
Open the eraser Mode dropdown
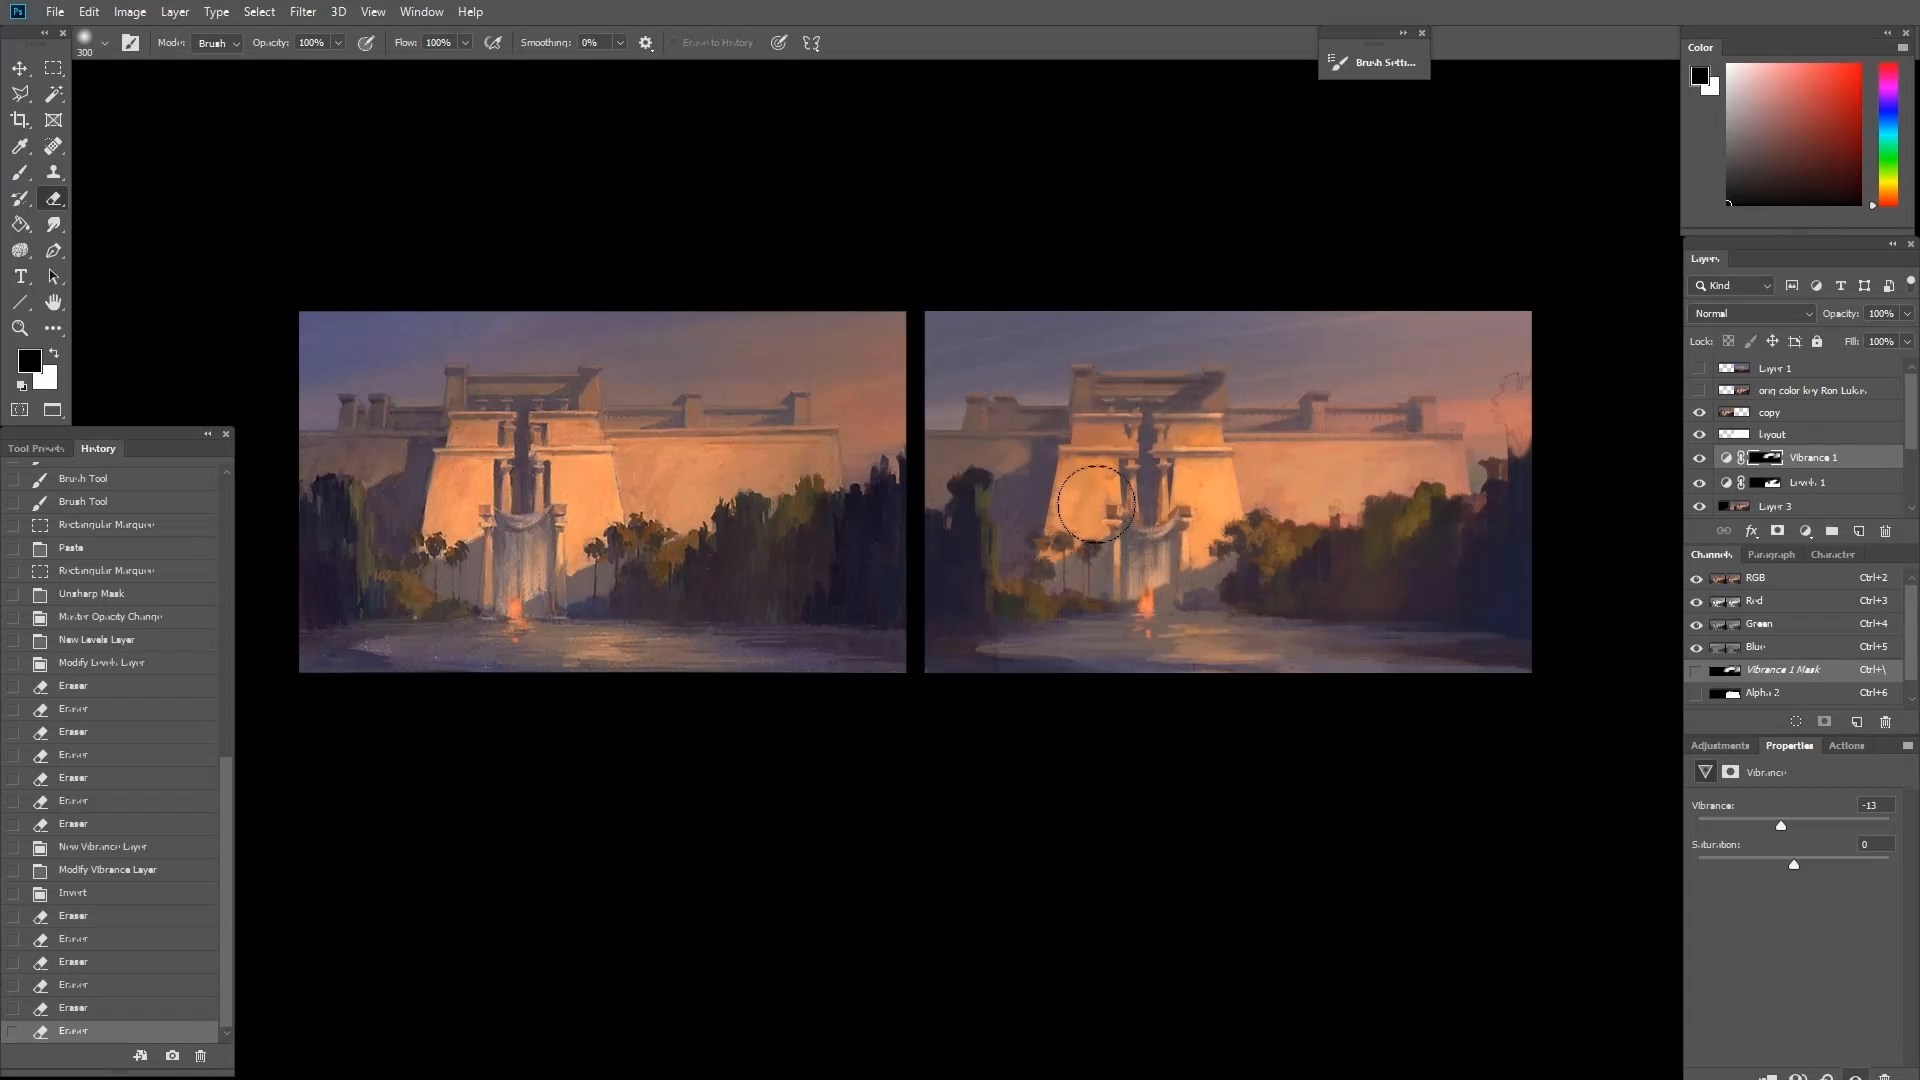coord(218,43)
